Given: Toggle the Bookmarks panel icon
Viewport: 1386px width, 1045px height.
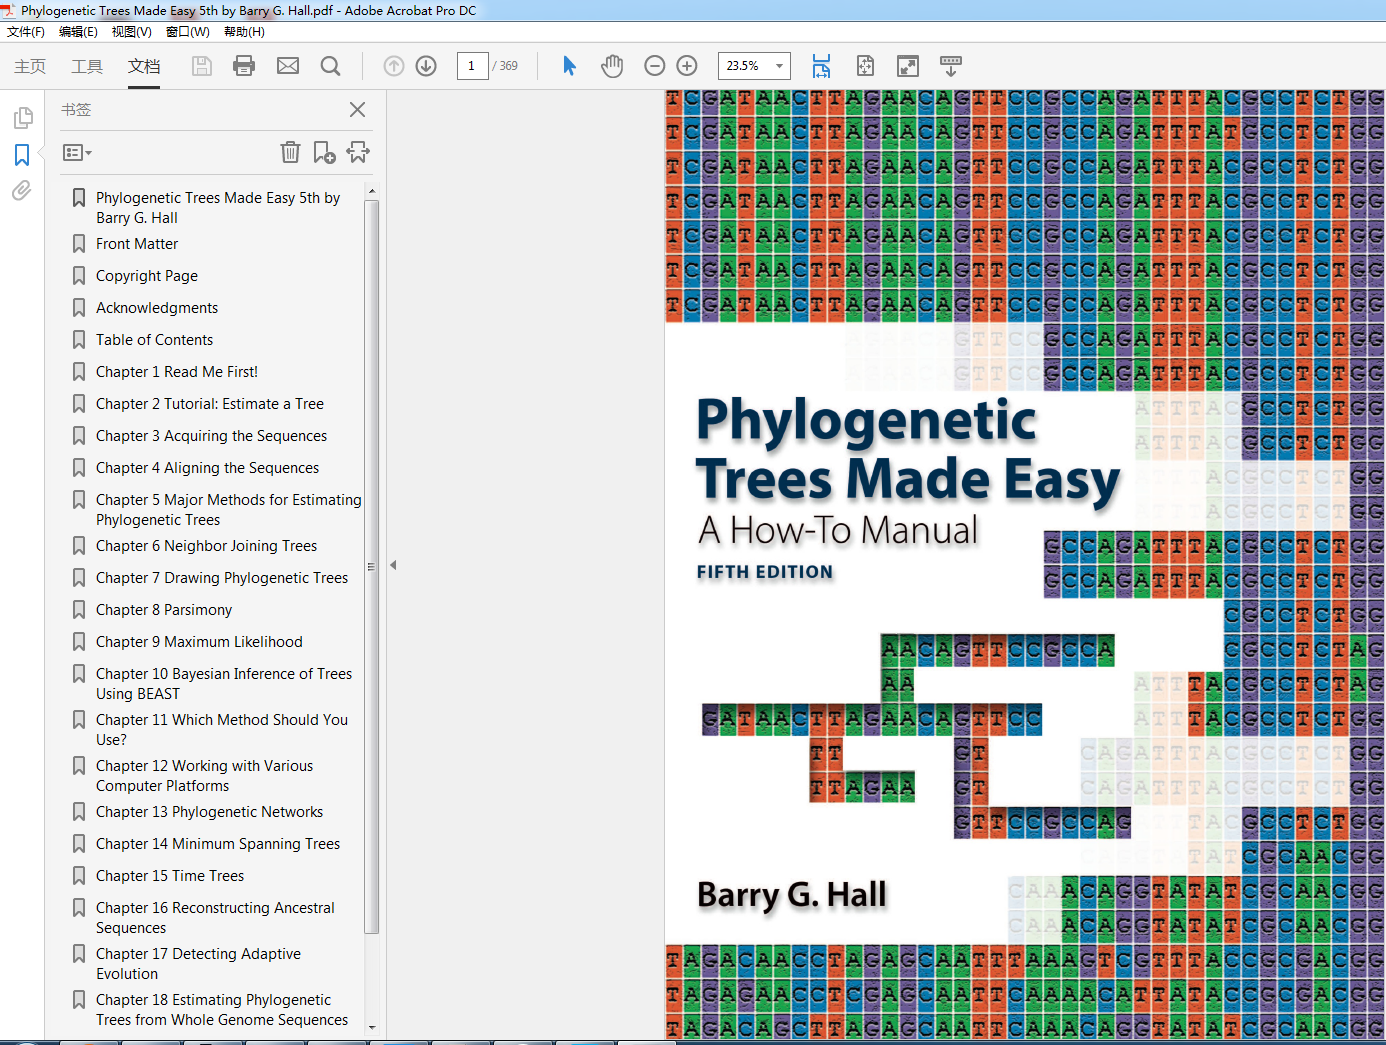Looking at the screenshot, I should click(x=22, y=155).
